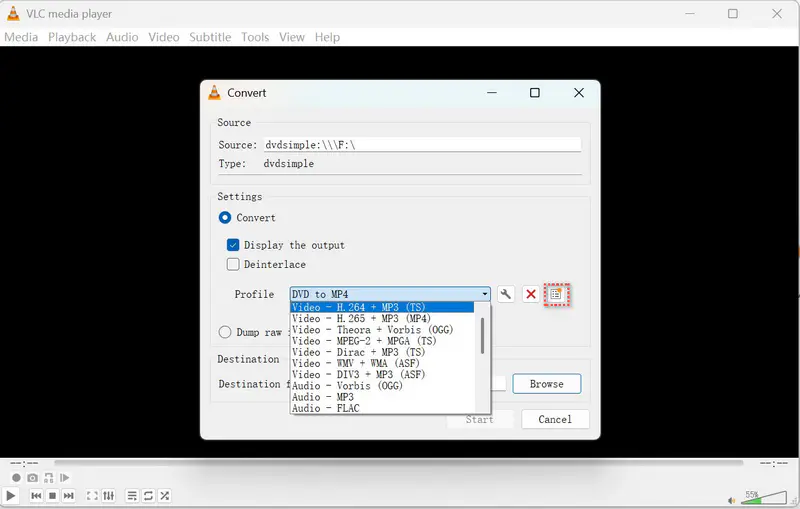Click the Source field with dvdsimple path

click(x=422, y=145)
